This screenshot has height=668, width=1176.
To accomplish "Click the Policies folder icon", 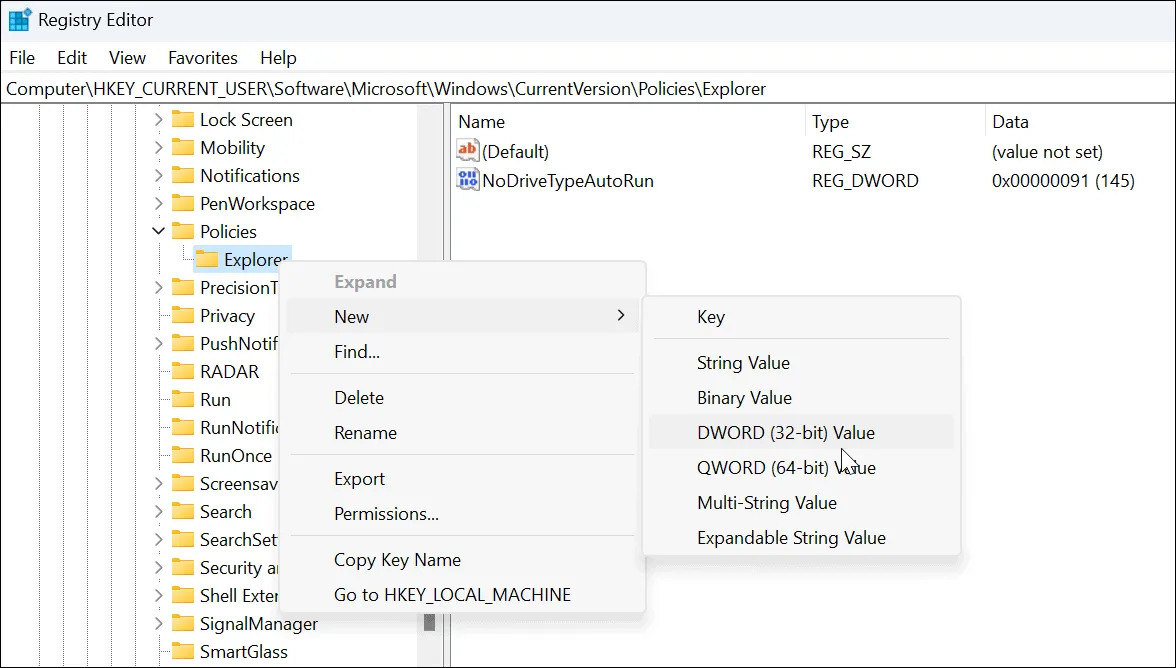I will pos(183,232).
